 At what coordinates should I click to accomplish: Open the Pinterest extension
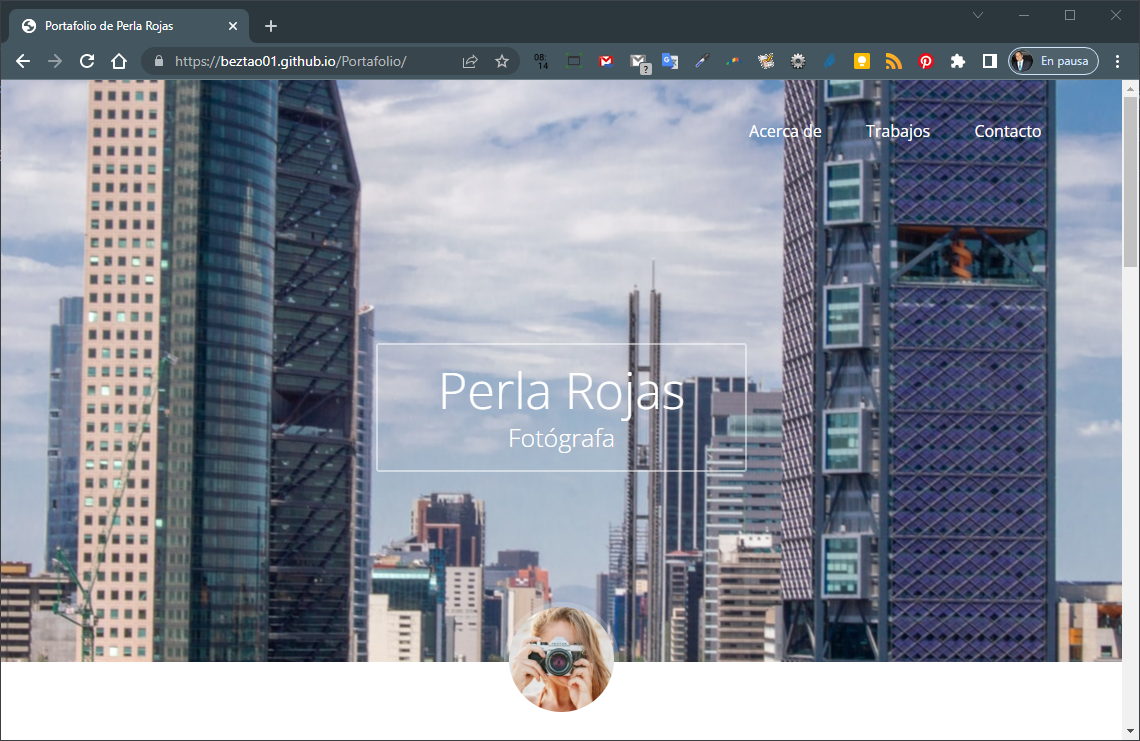[926, 61]
